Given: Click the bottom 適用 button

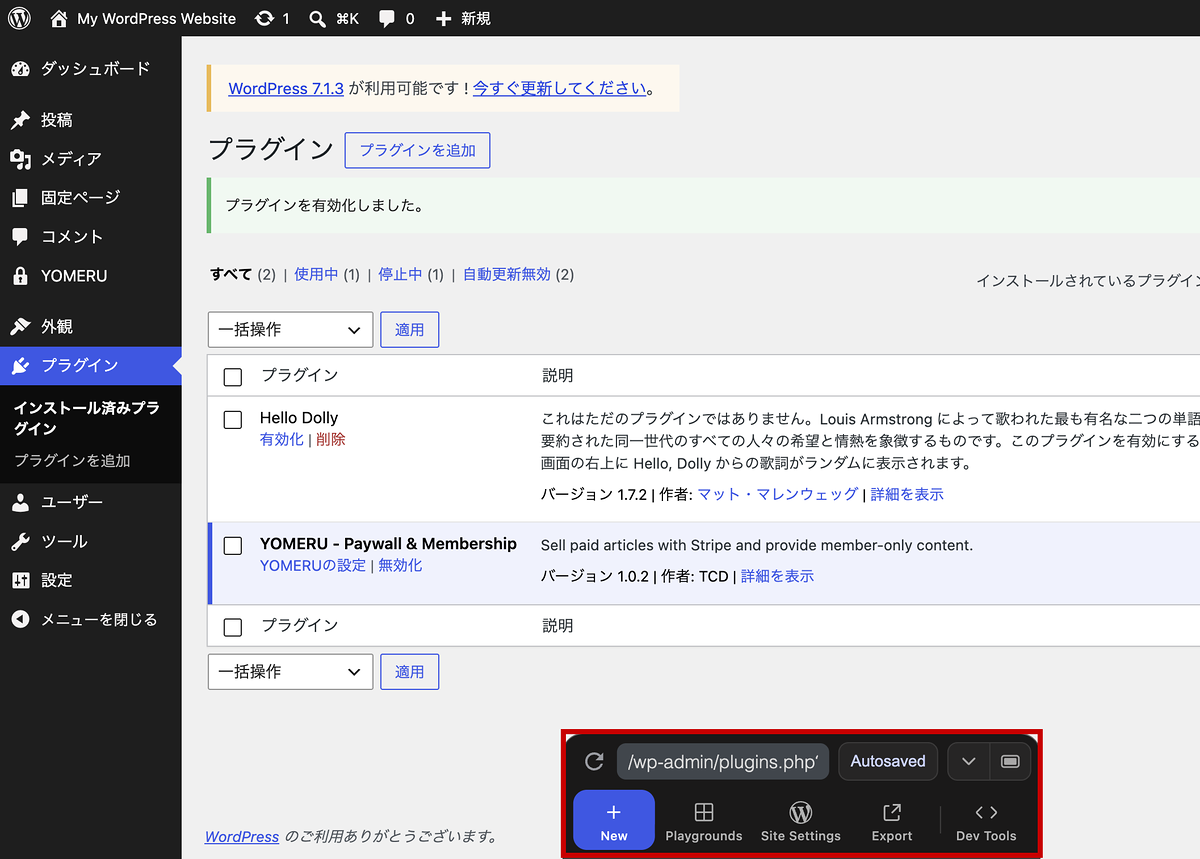Looking at the screenshot, I should pyautogui.click(x=409, y=672).
